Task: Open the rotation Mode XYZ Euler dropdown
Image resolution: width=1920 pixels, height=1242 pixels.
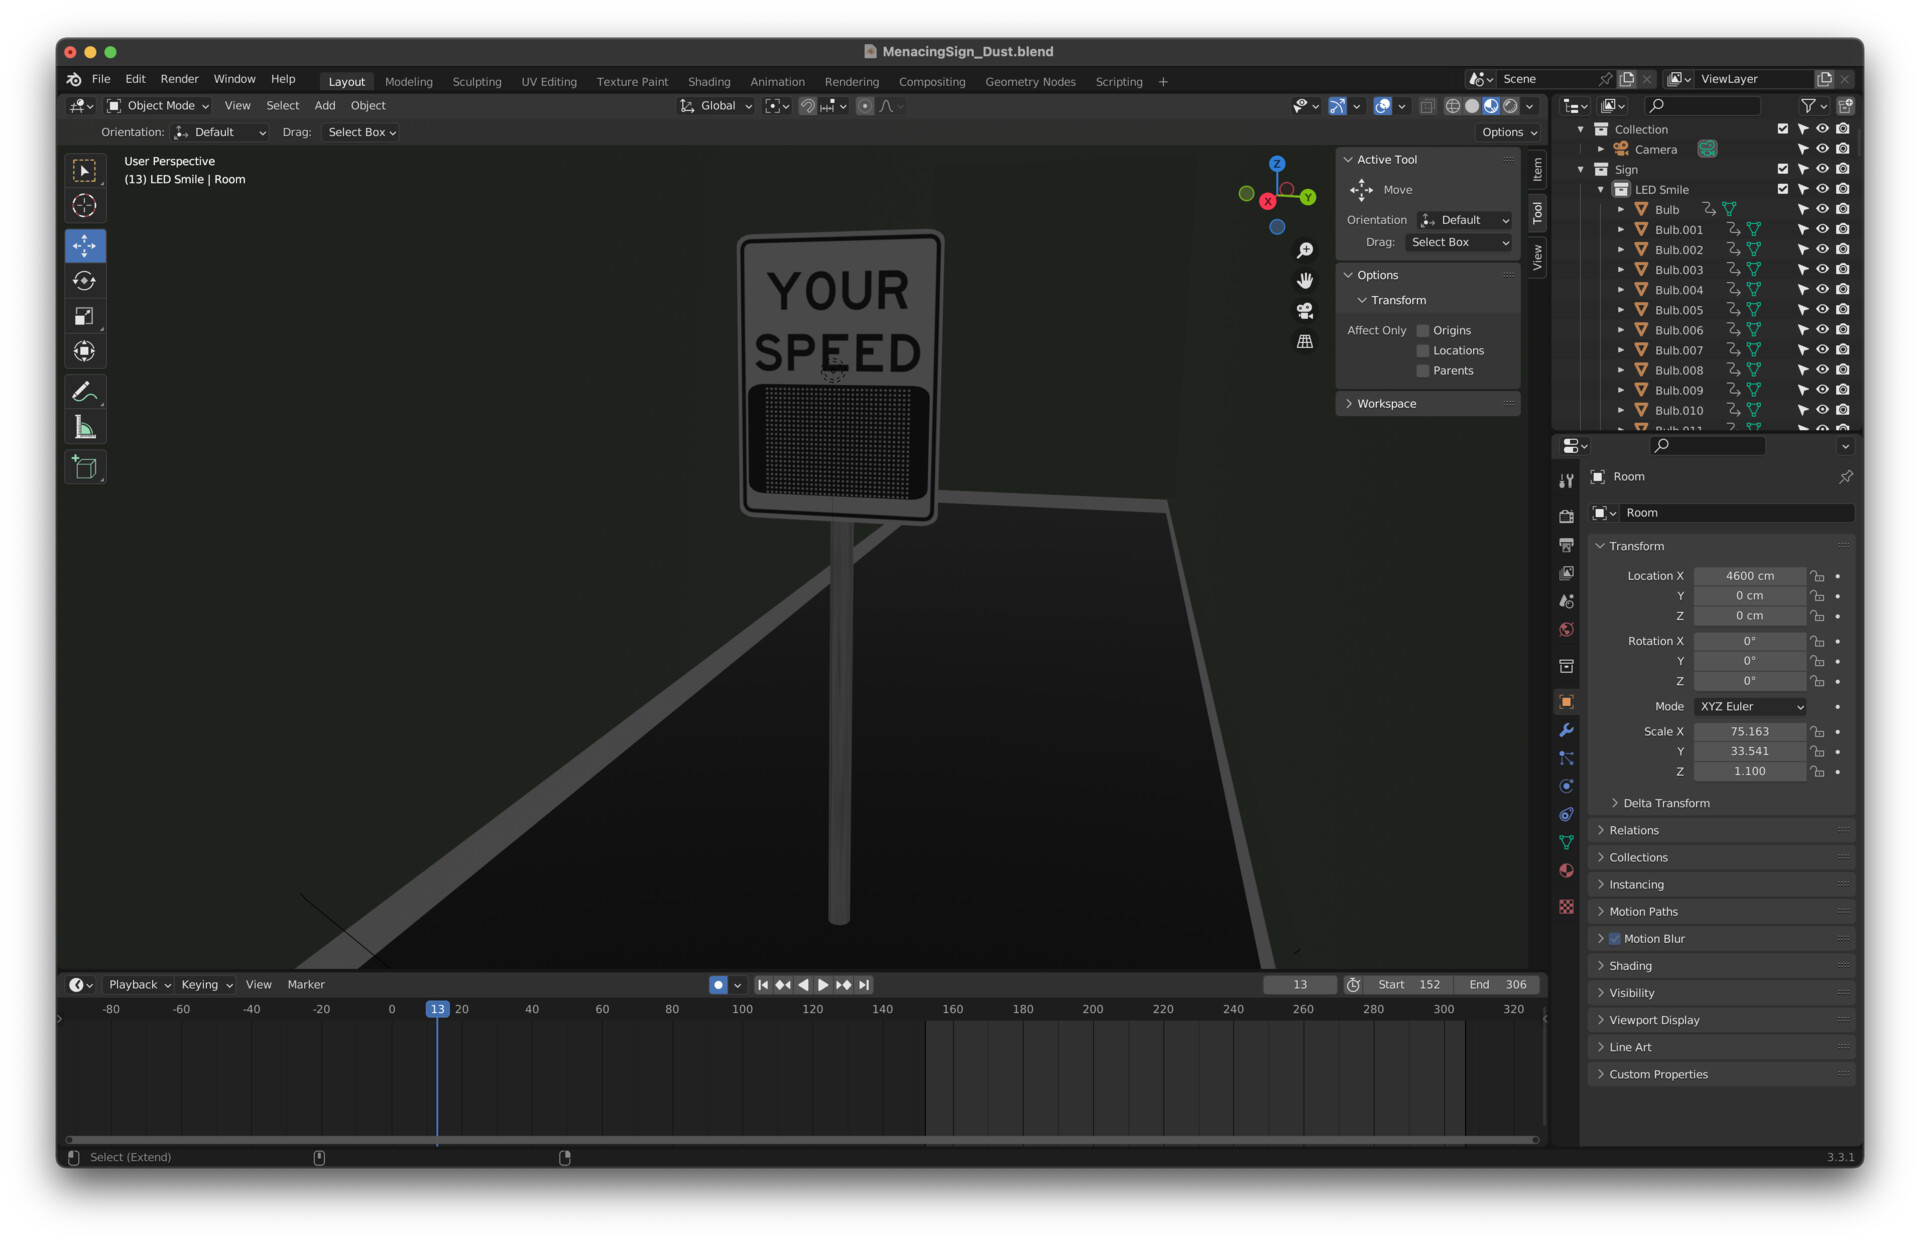Action: click(1750, 706)
